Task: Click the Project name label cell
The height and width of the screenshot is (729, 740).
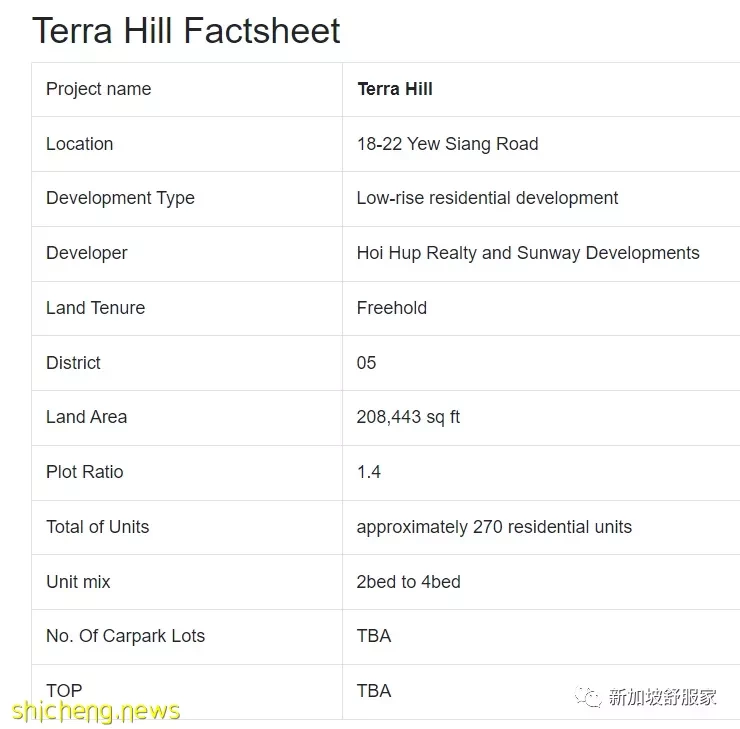Action: pos(187,89)
